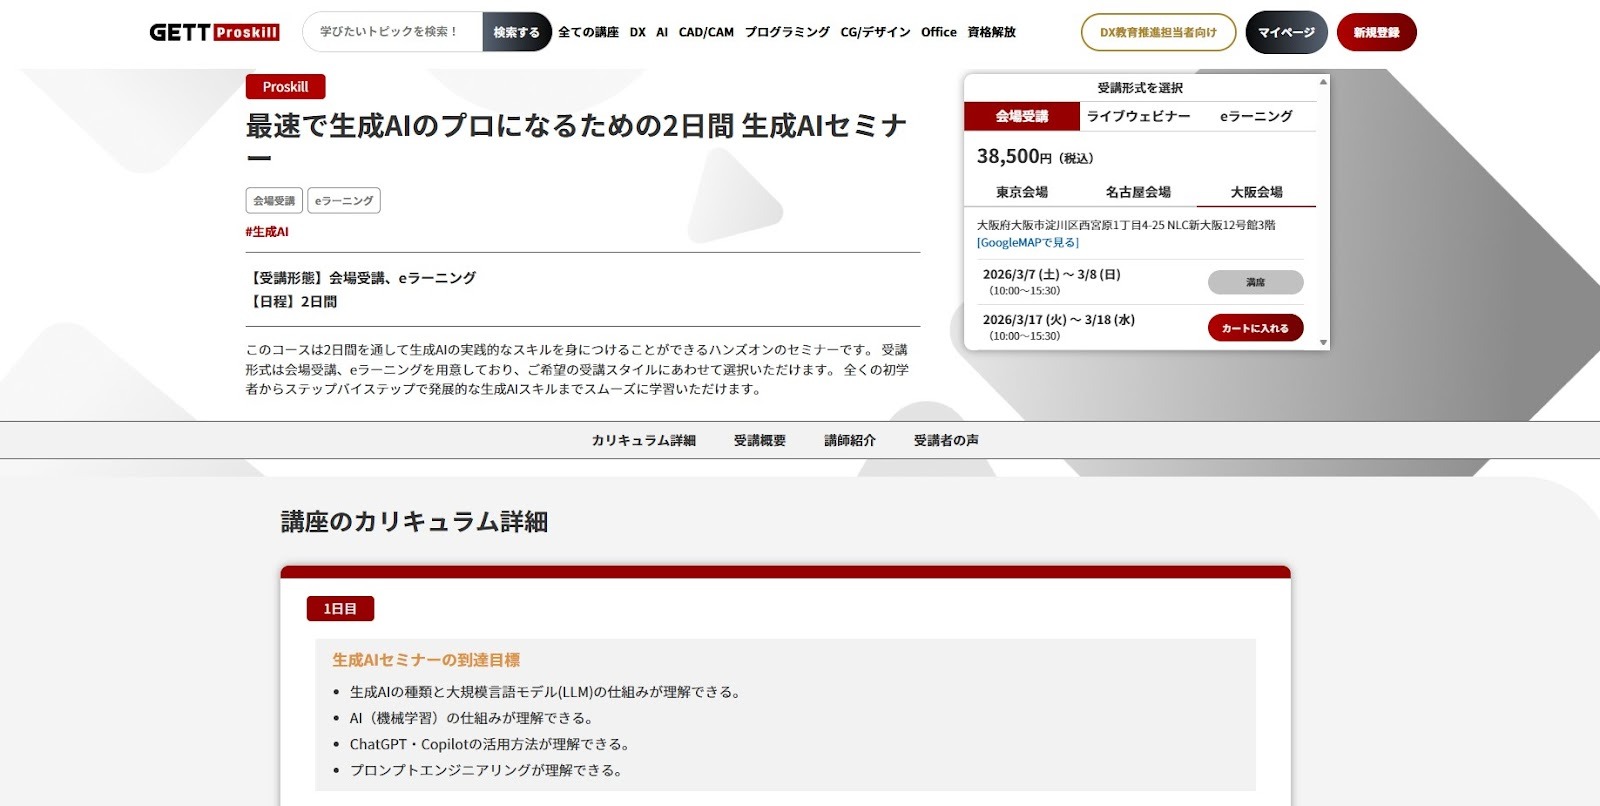This screenshot has height=806, width=1600.
Task: Open マイページ
Action: 1286,32
